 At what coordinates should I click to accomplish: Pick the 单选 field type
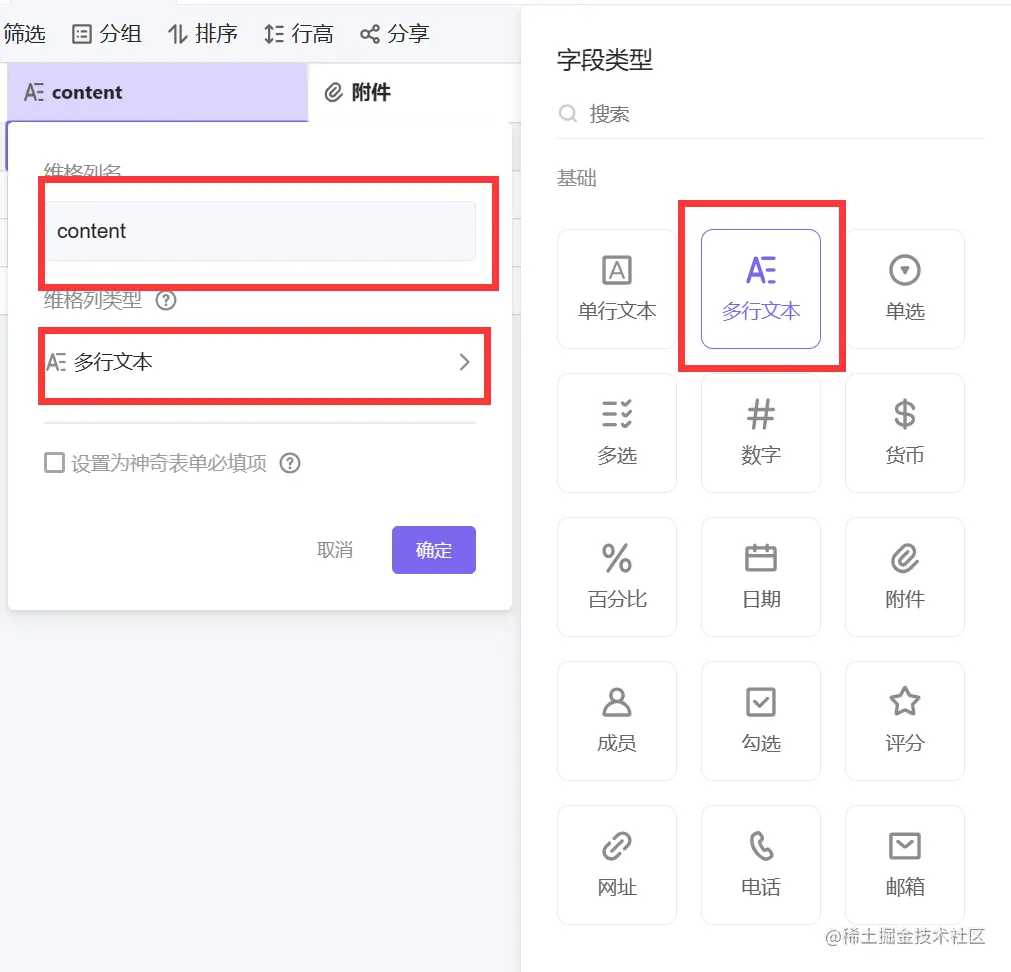coord(905,289)
